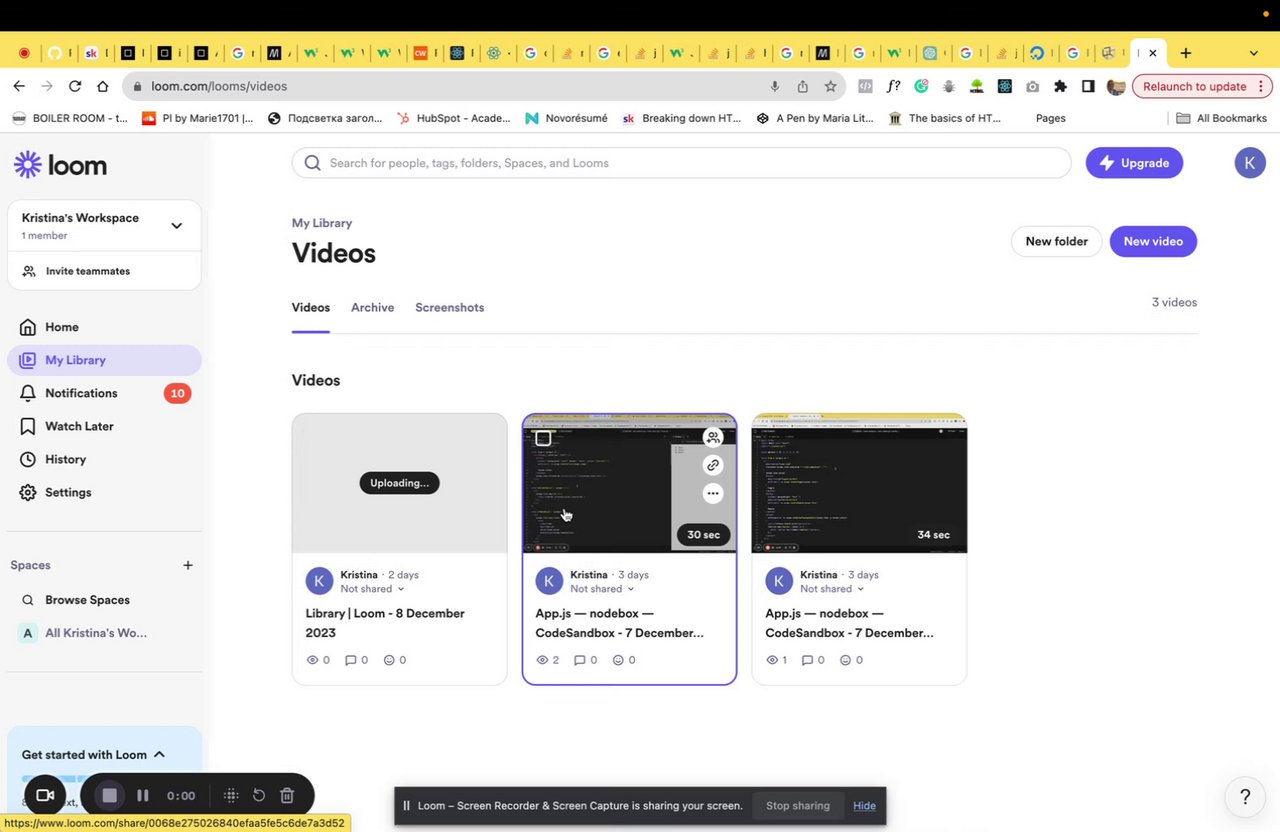Switch to the Archive tab
The image size is (1280, 832).
(372, 307)
